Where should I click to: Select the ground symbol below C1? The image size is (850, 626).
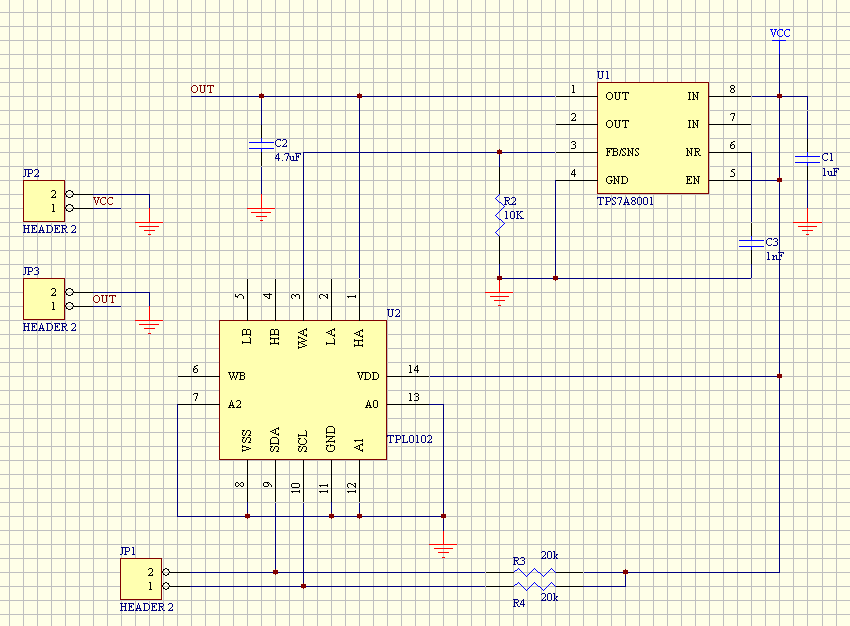tap(807, 228)
